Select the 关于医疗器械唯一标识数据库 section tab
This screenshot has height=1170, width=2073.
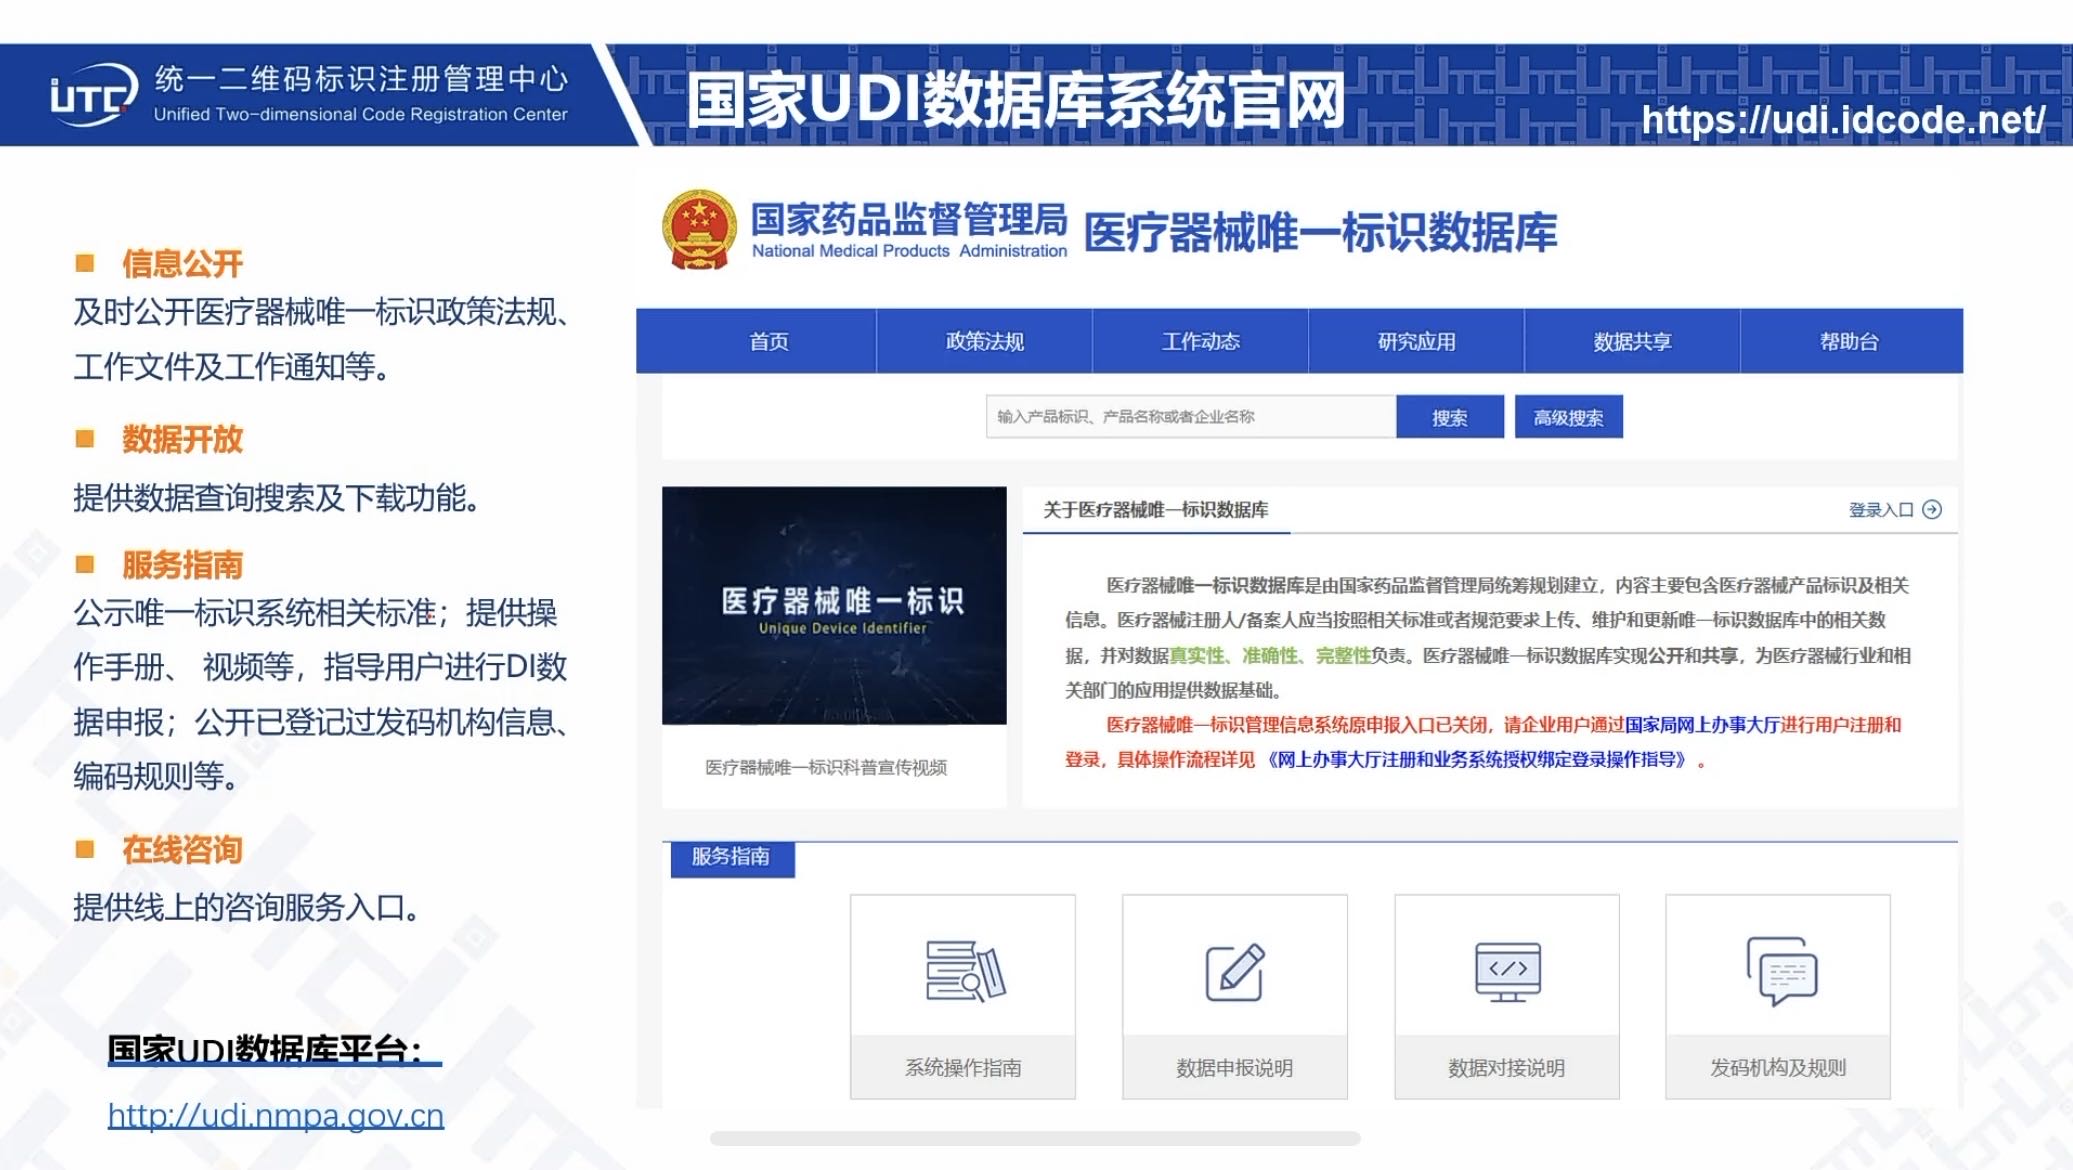(x=1156, y=510)
